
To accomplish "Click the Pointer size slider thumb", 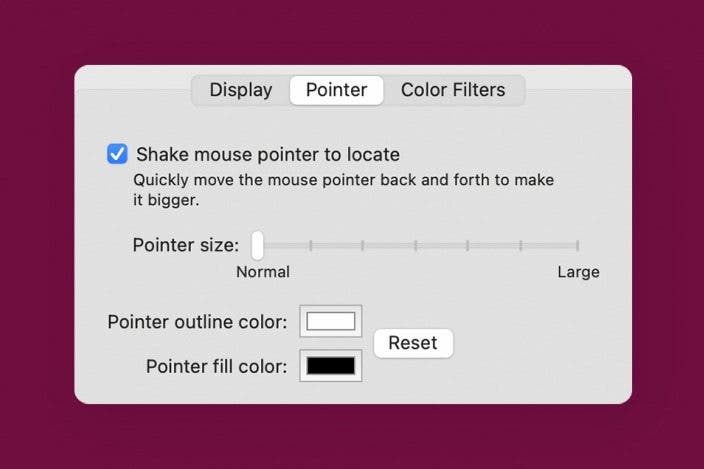I will pos(257,245).
